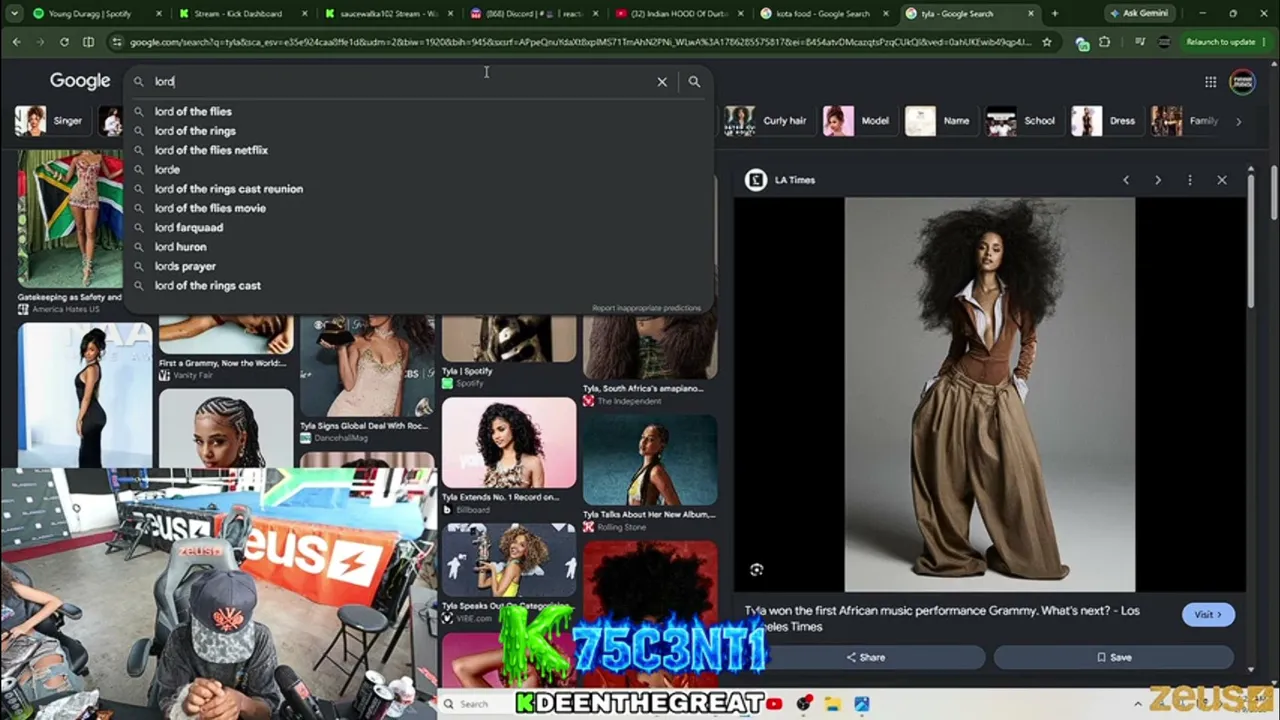Screen dimensions: 1280x720
Task: Close the Young Duragg Spotify tab
Action: coord(160,14)
